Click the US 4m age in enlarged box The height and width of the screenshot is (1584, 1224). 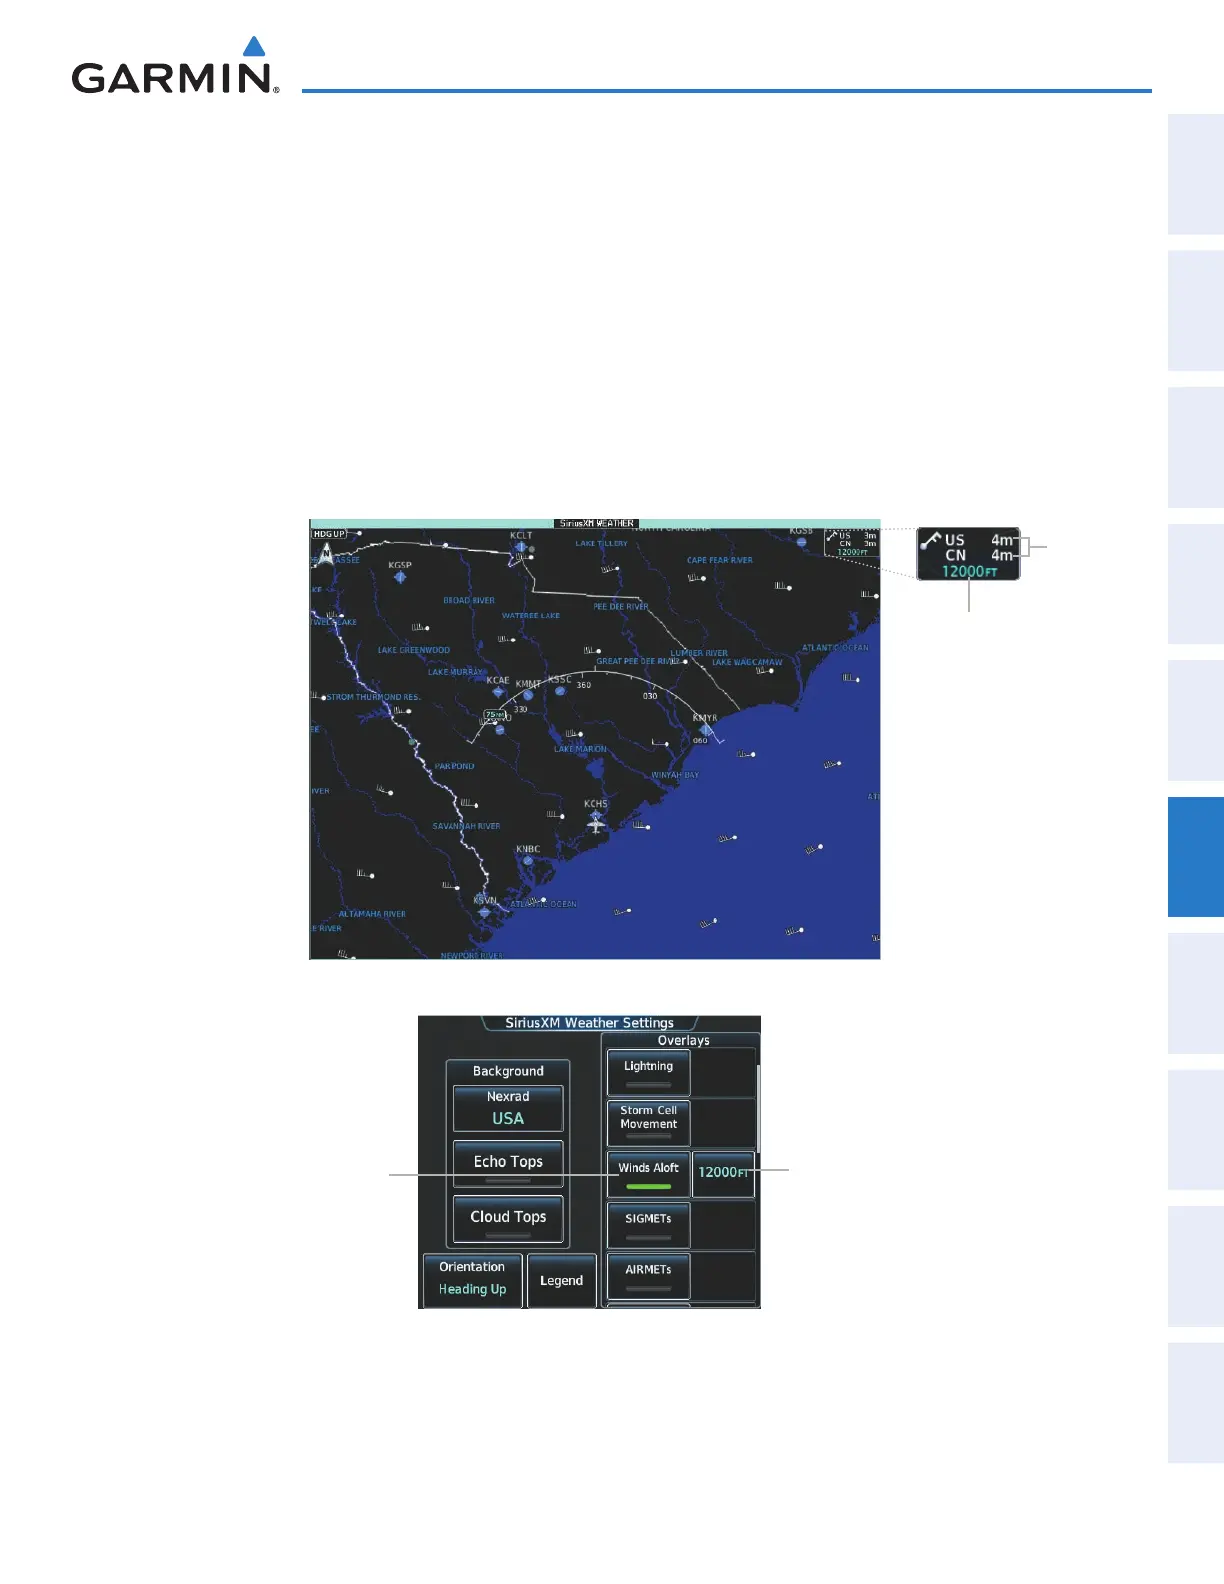(x=980, y=540)
